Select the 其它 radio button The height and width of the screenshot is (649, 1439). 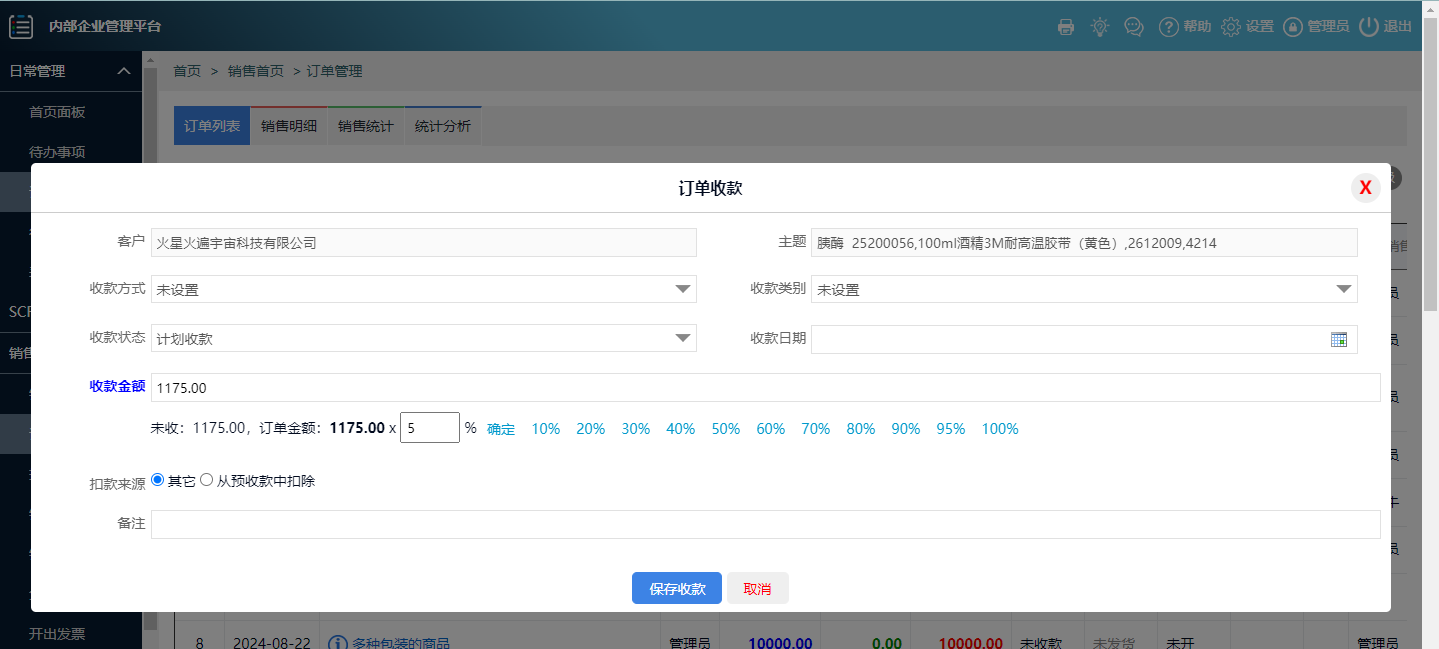point(158,480)
